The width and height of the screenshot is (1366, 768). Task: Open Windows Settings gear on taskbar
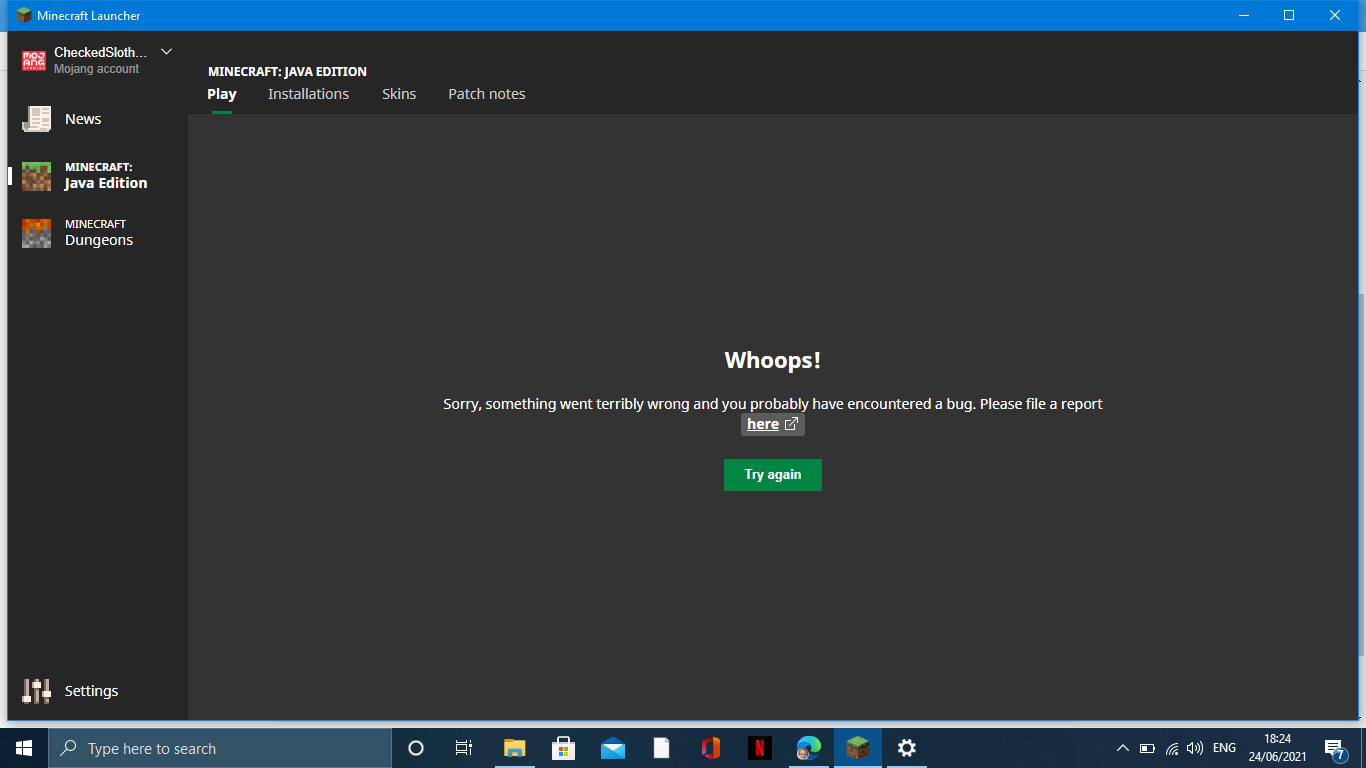[x=907, y=748]
